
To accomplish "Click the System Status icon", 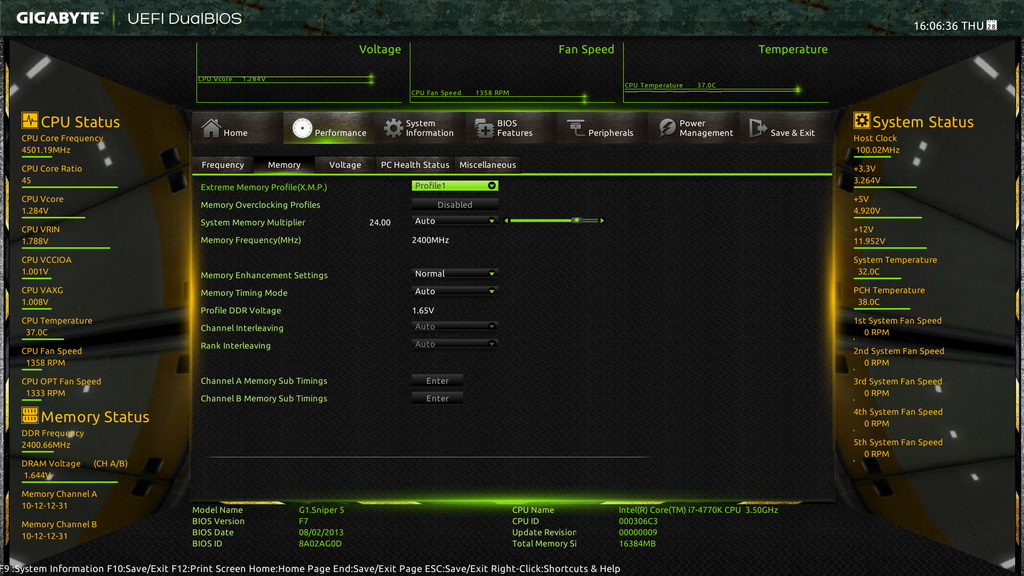I will click(x=861, y=120).
